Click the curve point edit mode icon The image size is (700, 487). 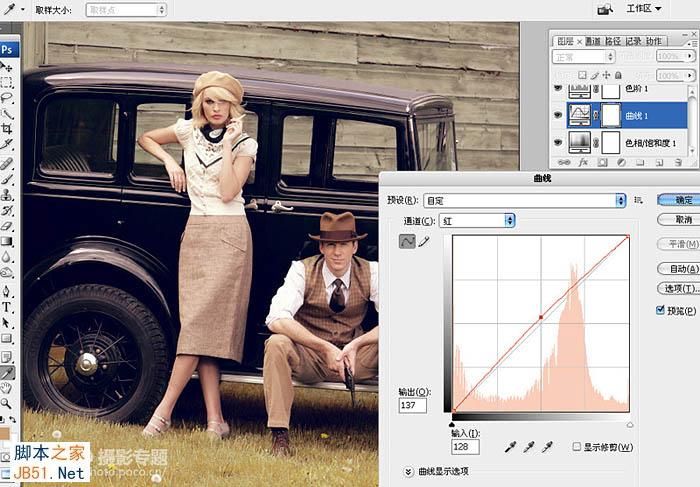coord(407,241)
